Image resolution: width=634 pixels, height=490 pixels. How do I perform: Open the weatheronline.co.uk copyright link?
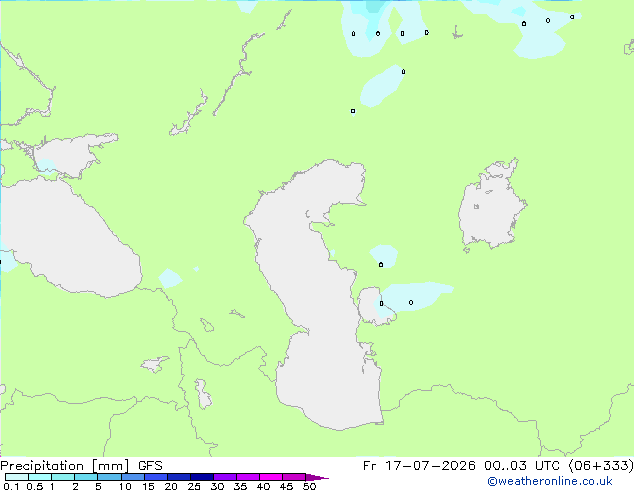(x=549, y=481)
